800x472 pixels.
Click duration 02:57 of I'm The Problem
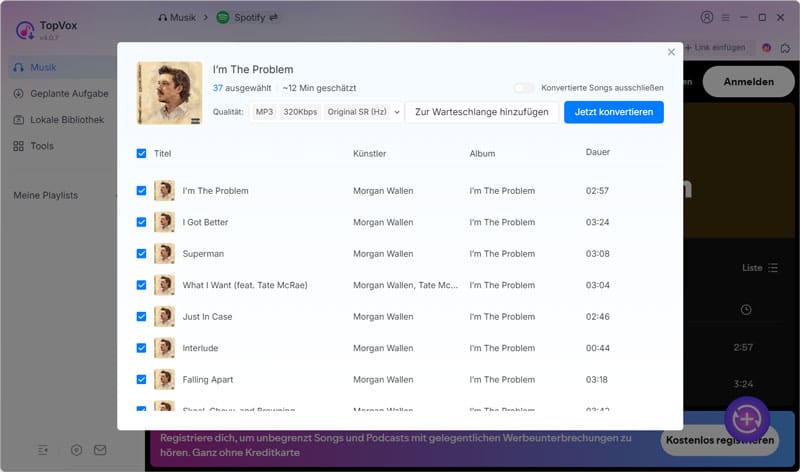pyautogui.click(x=597, y=191)
